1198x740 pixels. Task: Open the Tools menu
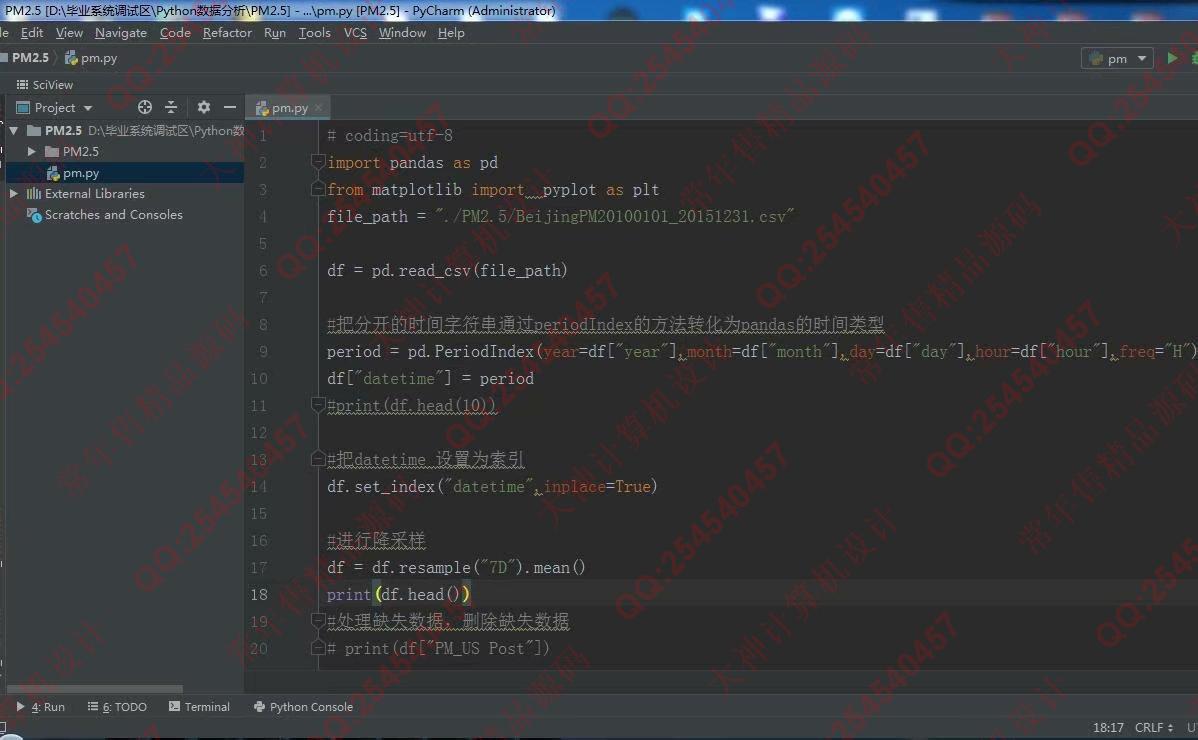(314, 33)
